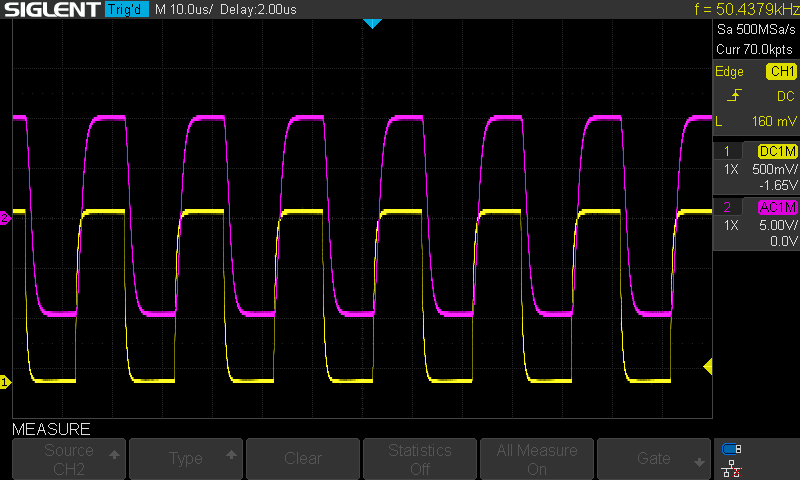Click the yellow DC1M coupling badge
The image size is (800, 480).
(778, 151)
